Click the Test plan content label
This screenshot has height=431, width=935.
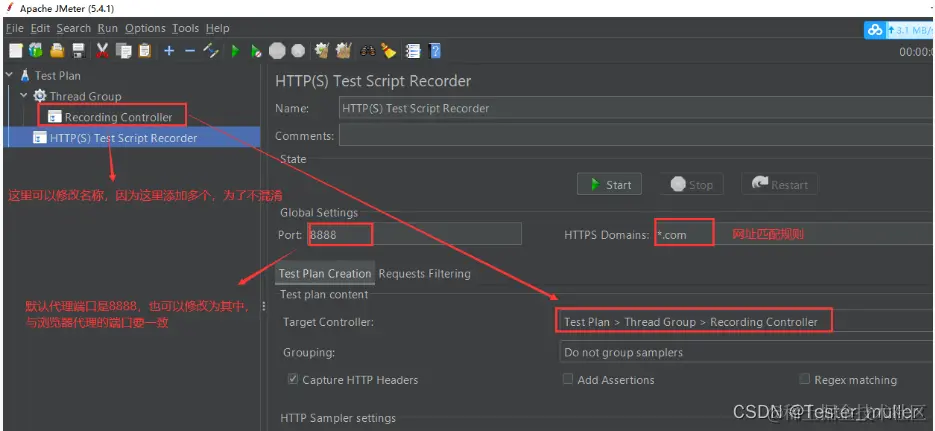point(324,294)
